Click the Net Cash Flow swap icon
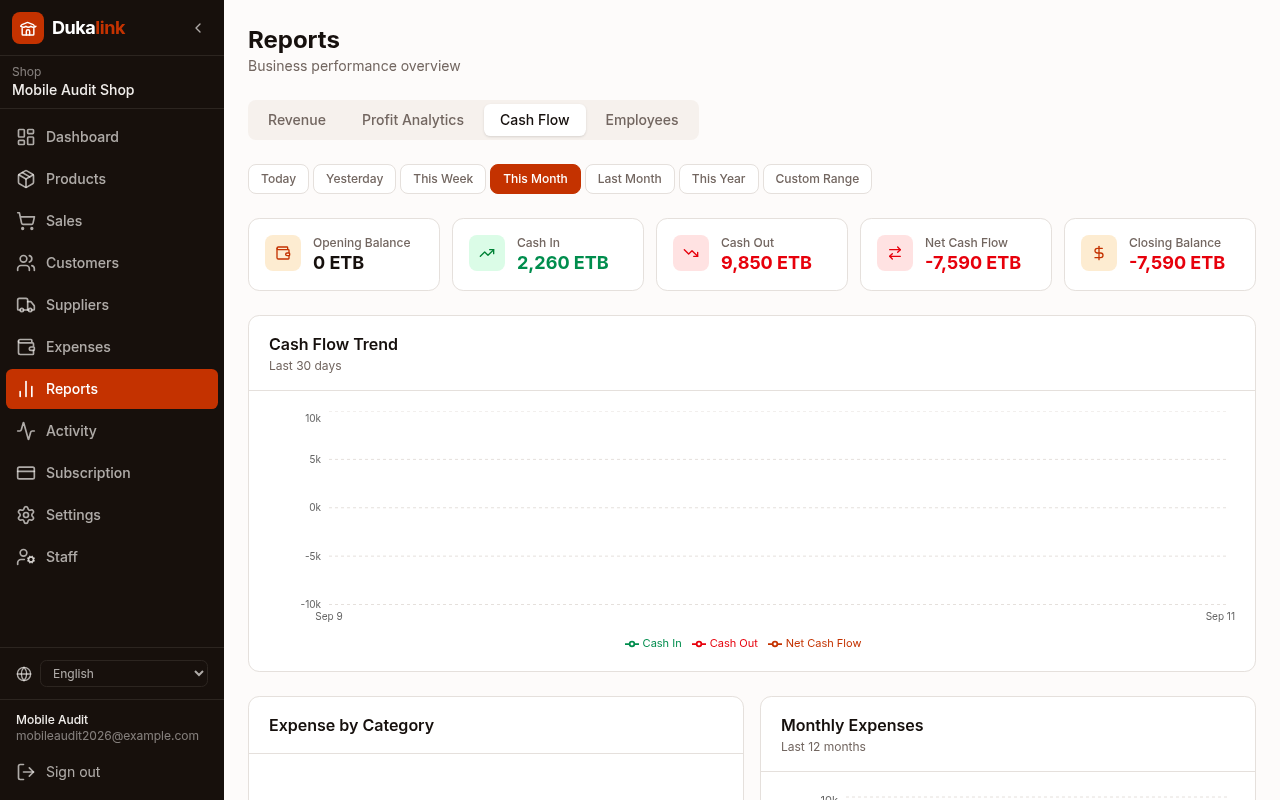Viewport: 1280px width, 800px height. point(895,253)
